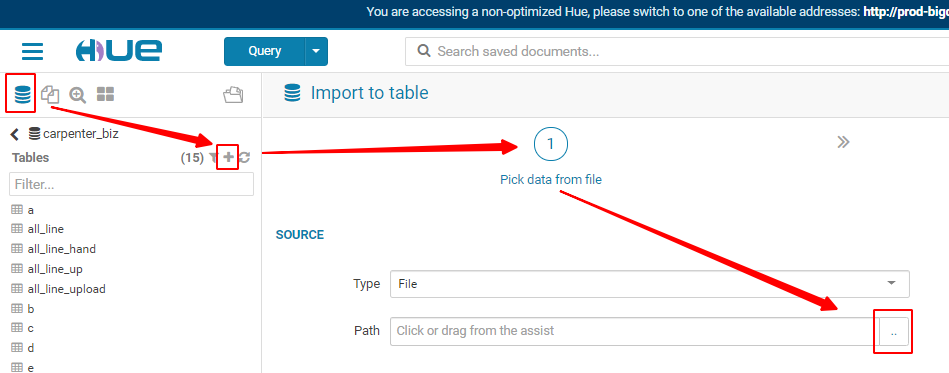The image size is (949, 373).
Task: Click the plus icon to create table
Action: coord(228,157)
